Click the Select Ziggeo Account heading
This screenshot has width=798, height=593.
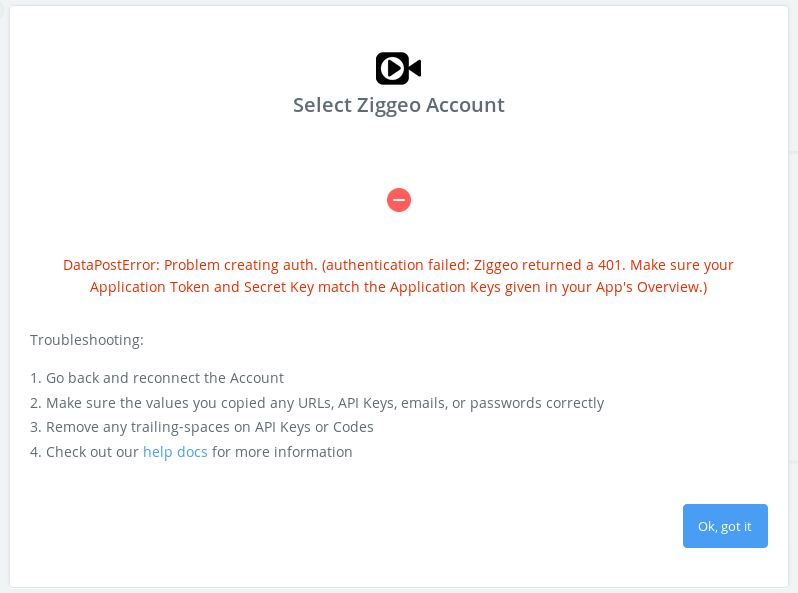click(x=398, y=105)
